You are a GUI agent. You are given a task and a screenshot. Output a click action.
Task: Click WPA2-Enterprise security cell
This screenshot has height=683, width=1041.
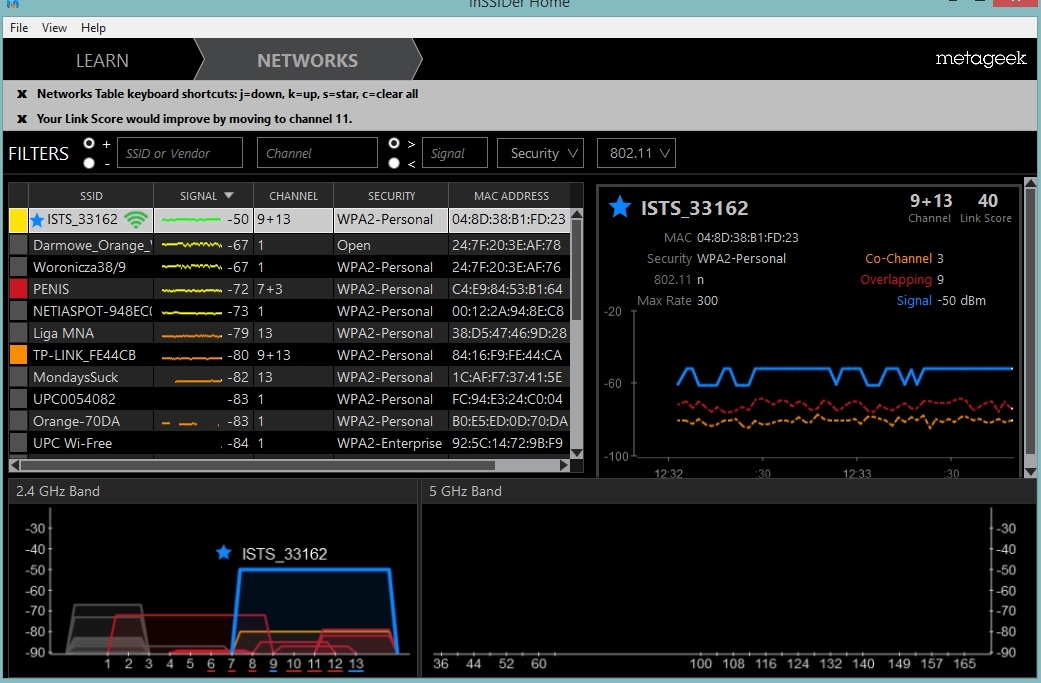(389, 443)
